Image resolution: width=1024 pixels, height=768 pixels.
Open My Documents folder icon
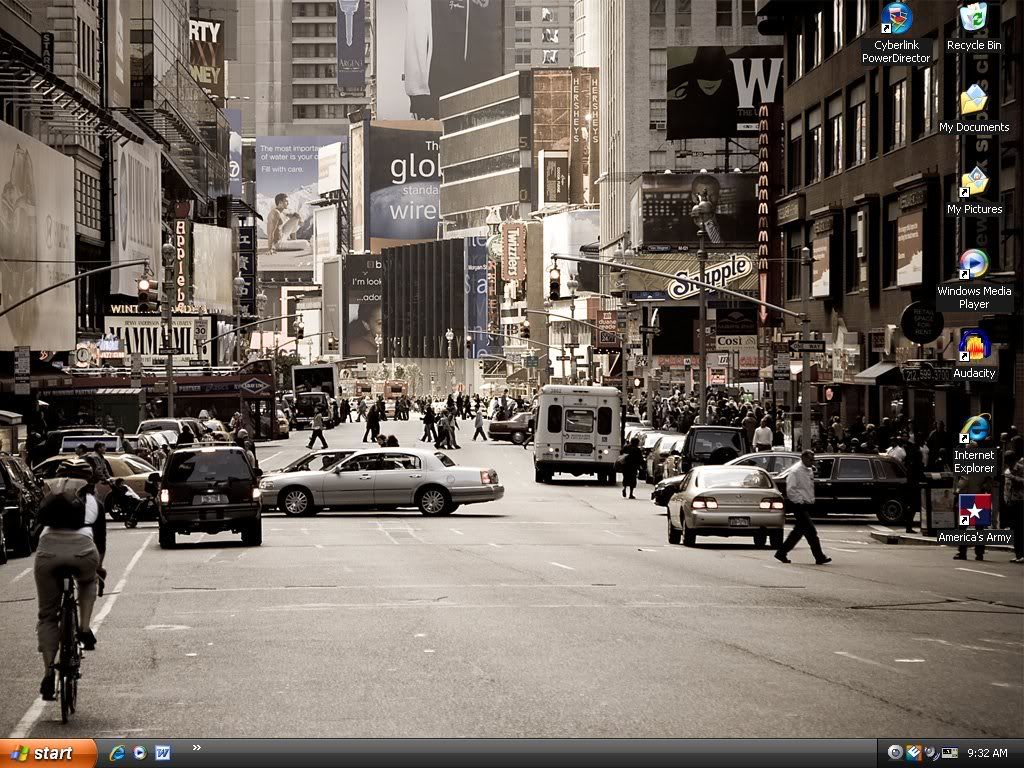pyautogui.click(x=974, y=108)
